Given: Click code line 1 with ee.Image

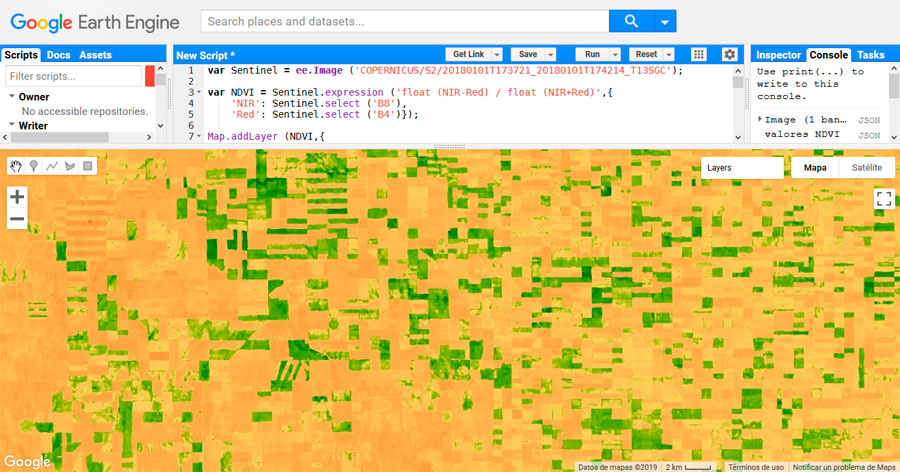Looking at the screenshot, I should pos(445,70).
